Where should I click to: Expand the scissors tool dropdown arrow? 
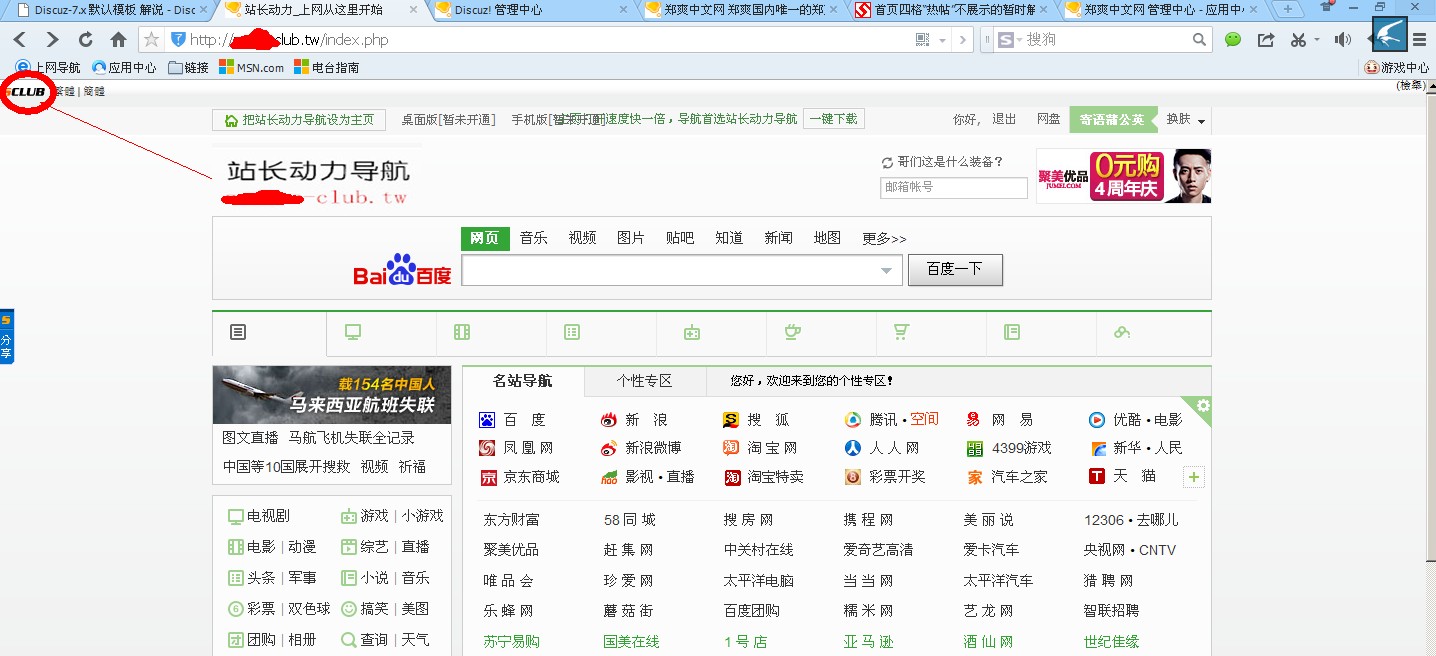(1316, 40)
